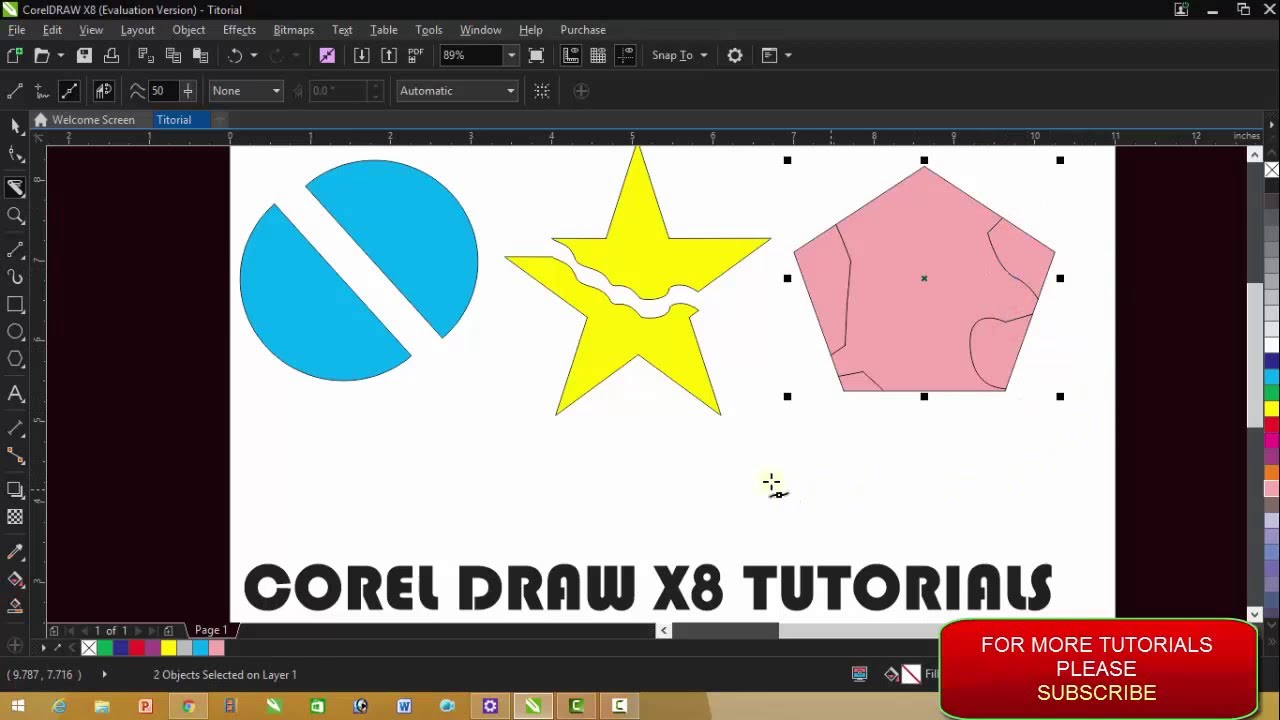Open the Effects menu
1280x720 pixels.
pos(239,30)
